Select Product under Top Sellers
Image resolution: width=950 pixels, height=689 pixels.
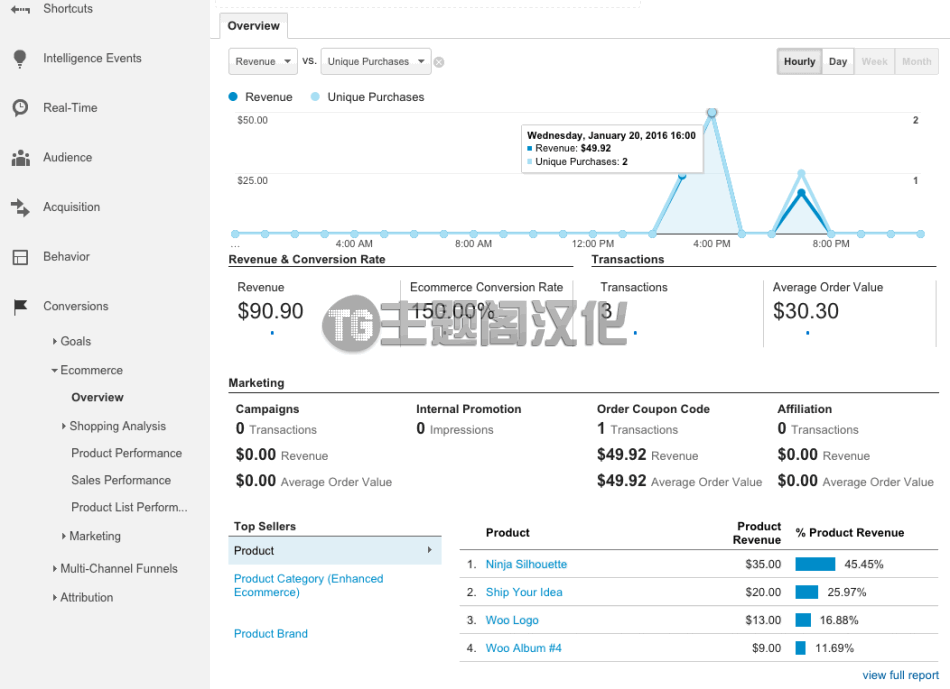coord(334,551)
